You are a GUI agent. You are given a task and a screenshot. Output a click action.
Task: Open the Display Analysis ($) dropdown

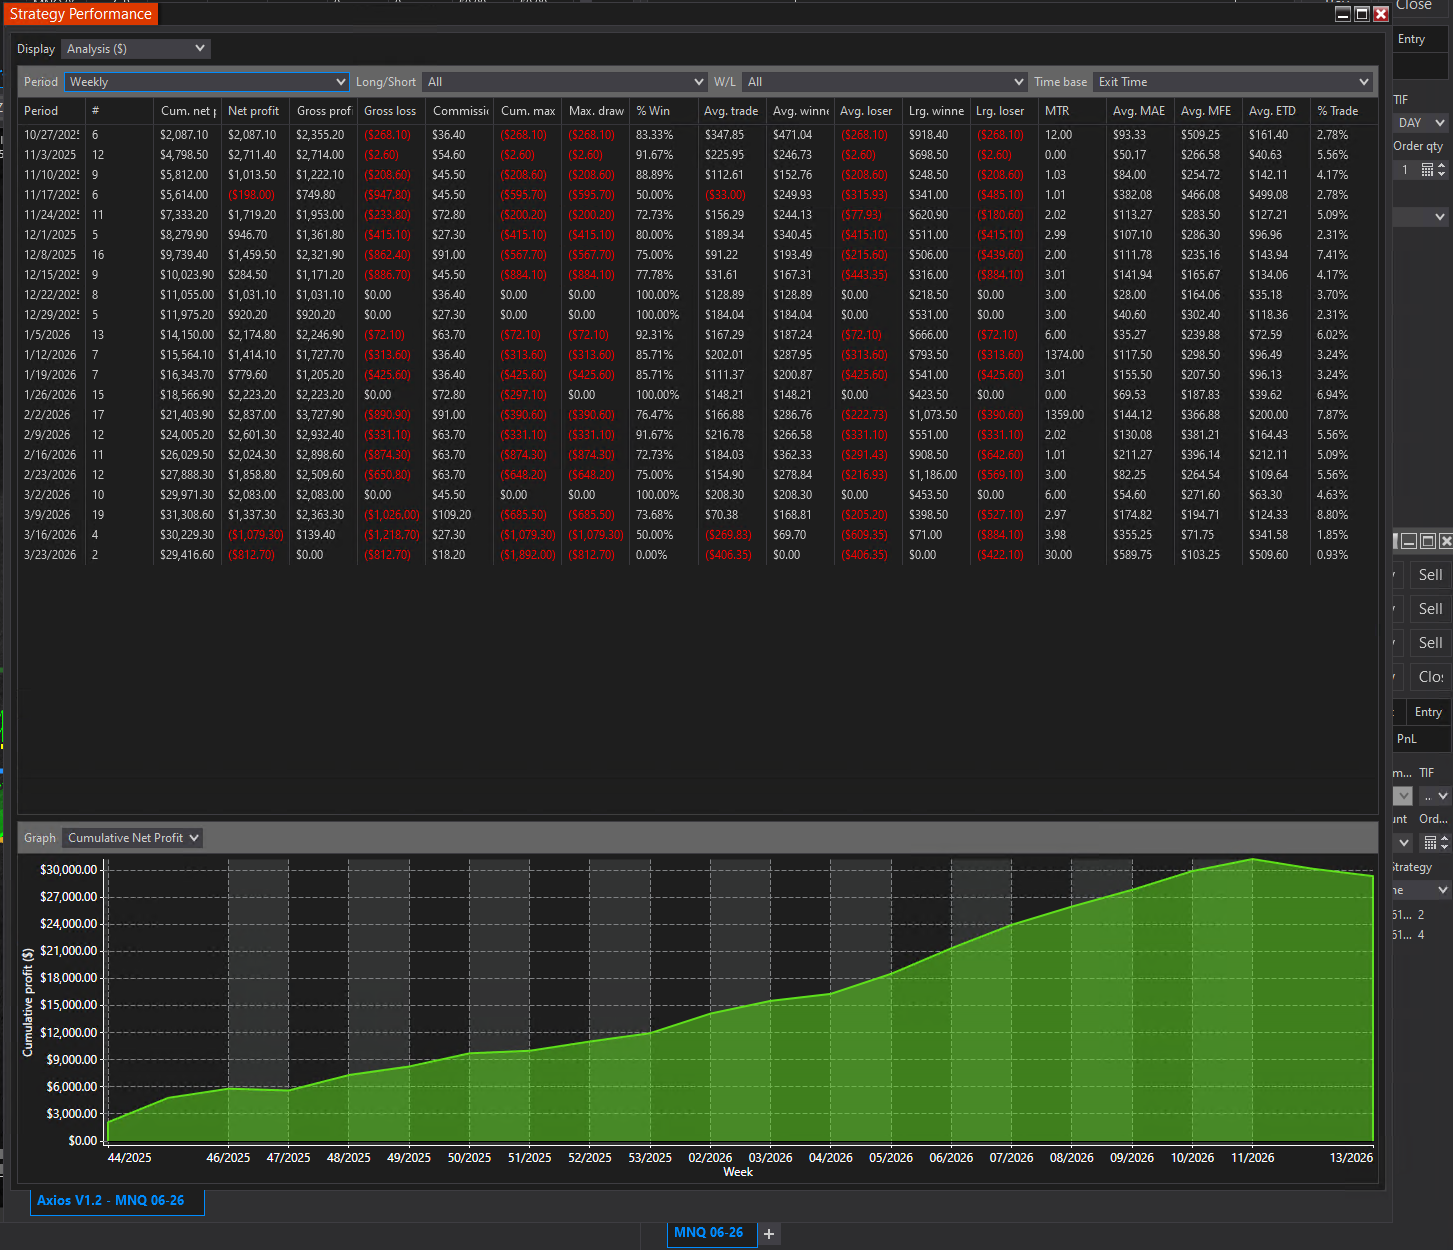coord(136,49)
